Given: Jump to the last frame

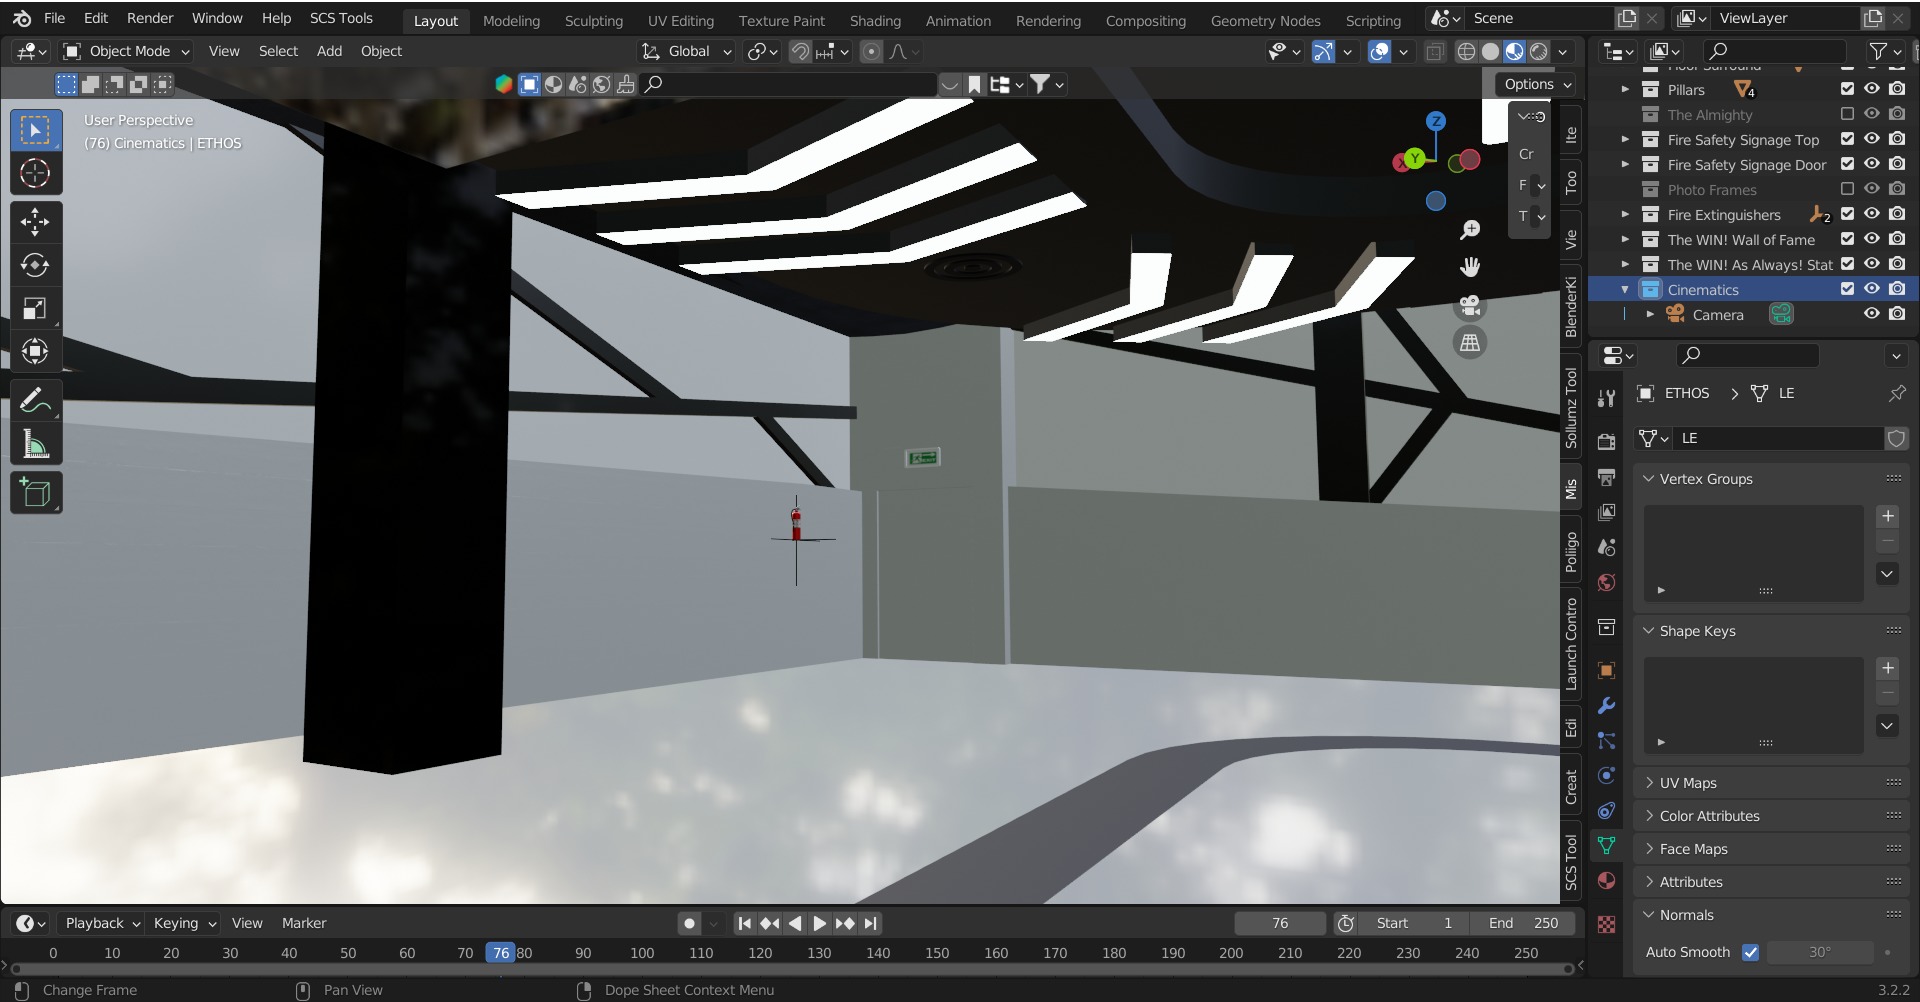Looking at the screenshot, I should [871, 923].
